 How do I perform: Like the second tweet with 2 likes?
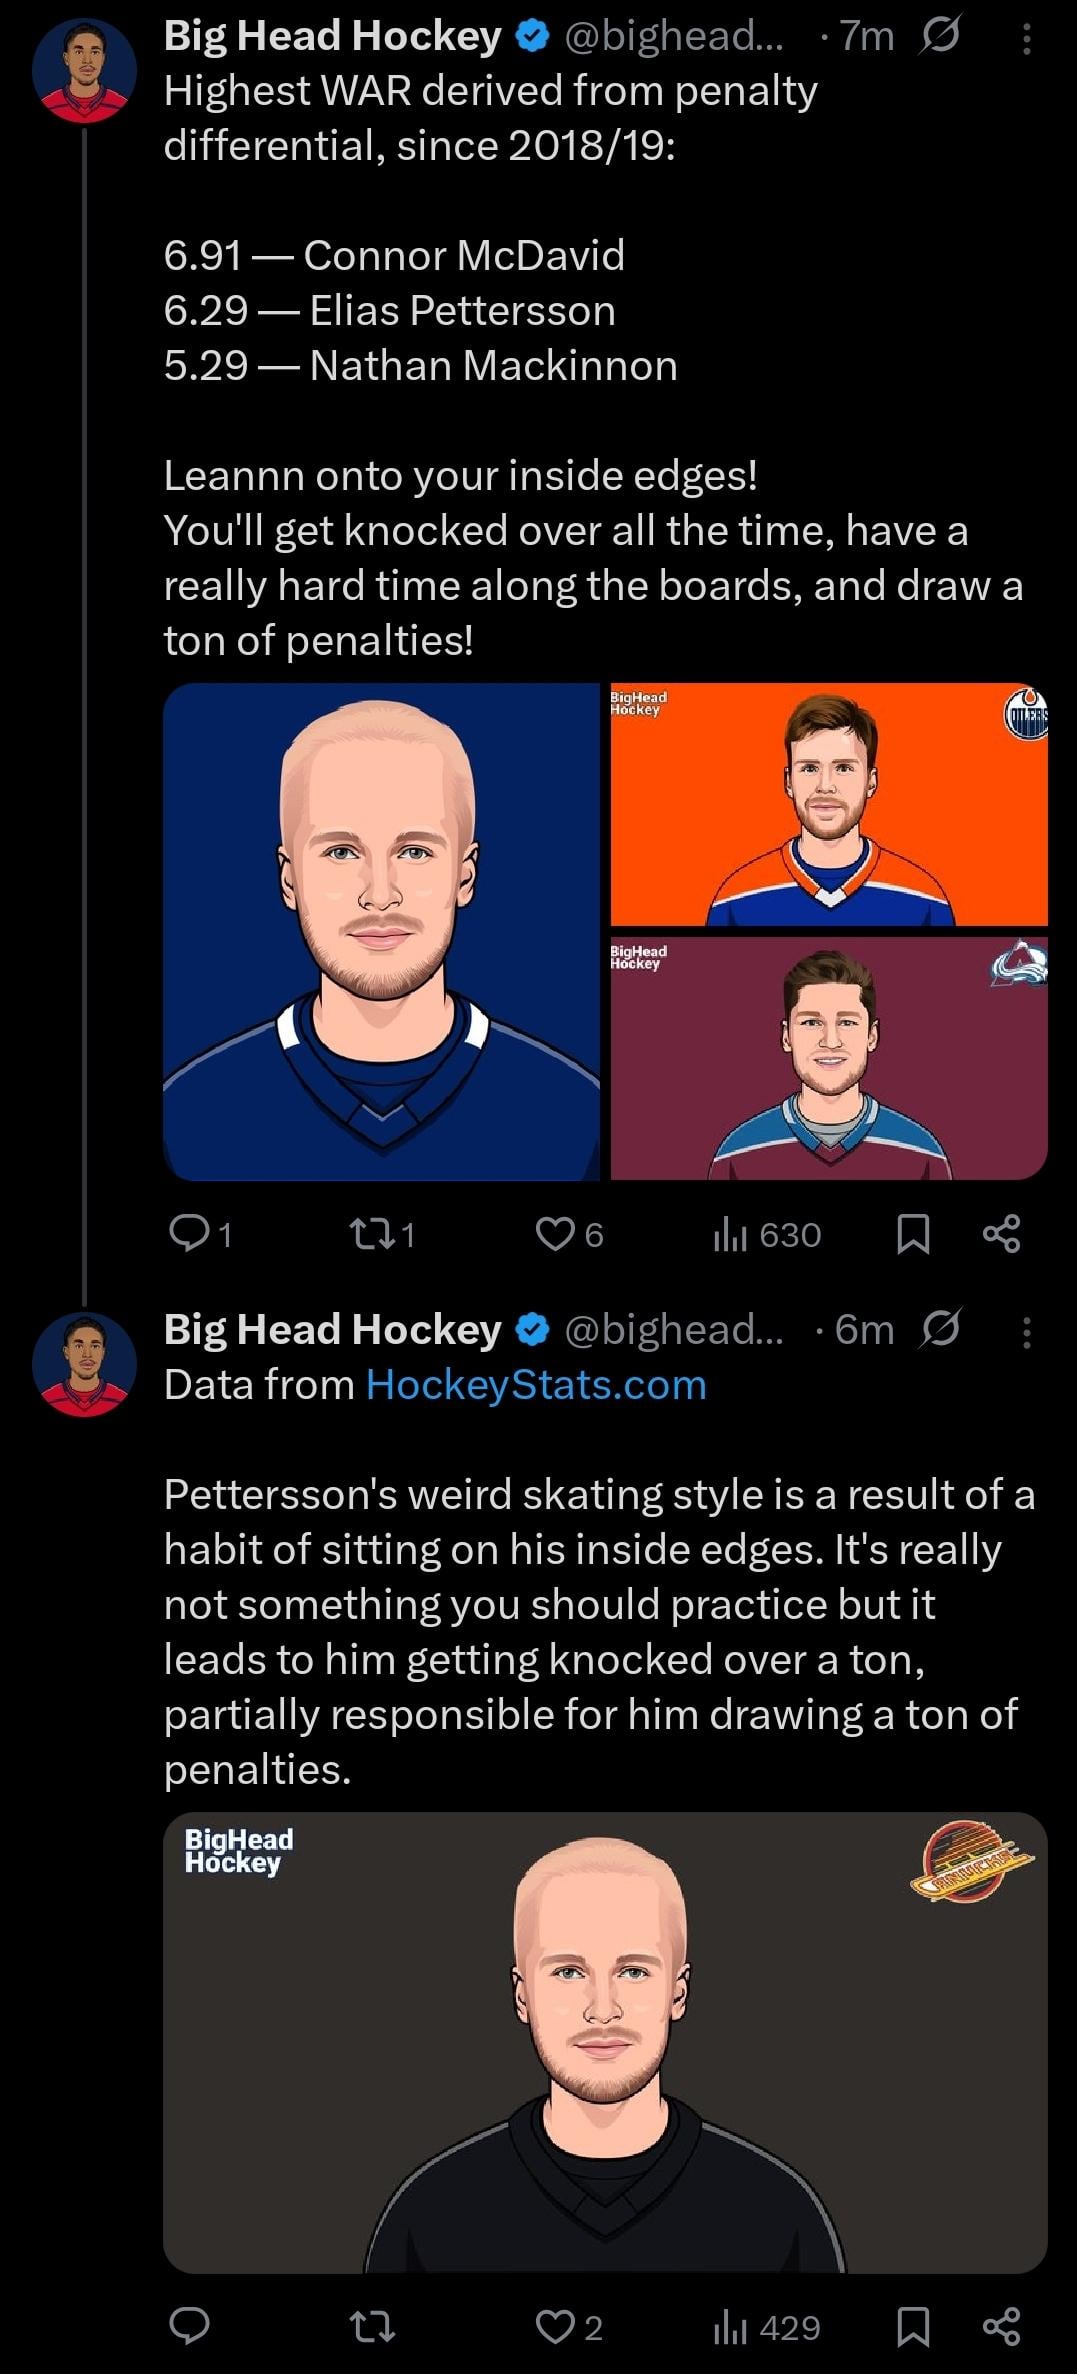coord(555,2328)
